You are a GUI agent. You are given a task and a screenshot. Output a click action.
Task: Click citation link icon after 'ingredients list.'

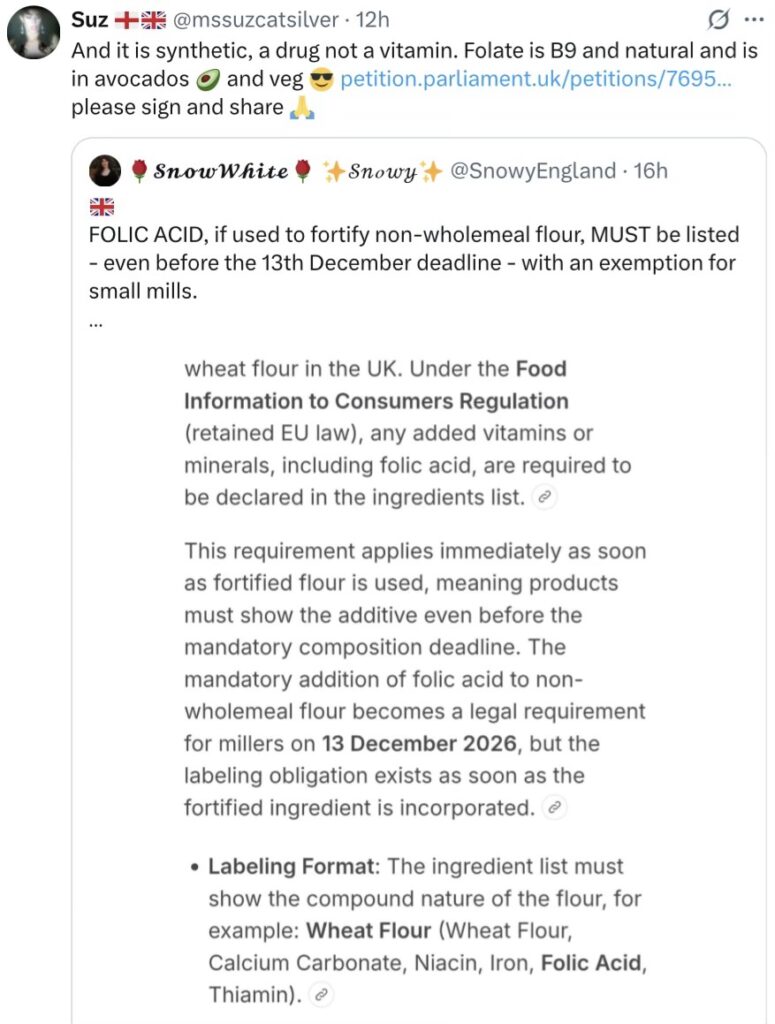pyautogui.click(x=545, y=498)
